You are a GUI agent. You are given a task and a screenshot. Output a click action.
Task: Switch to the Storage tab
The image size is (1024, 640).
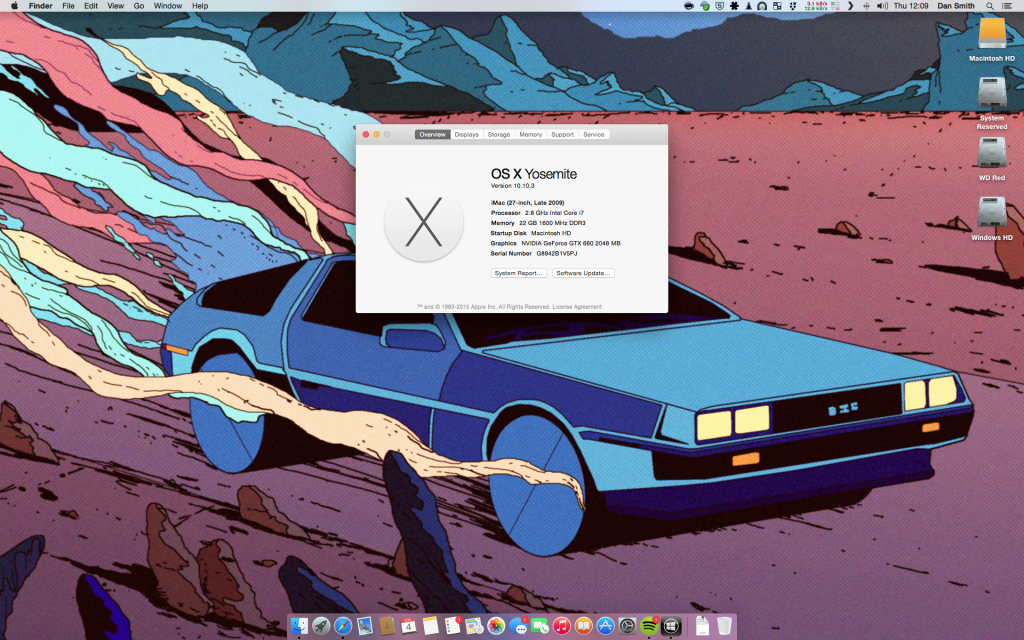[x=499, y=135]
